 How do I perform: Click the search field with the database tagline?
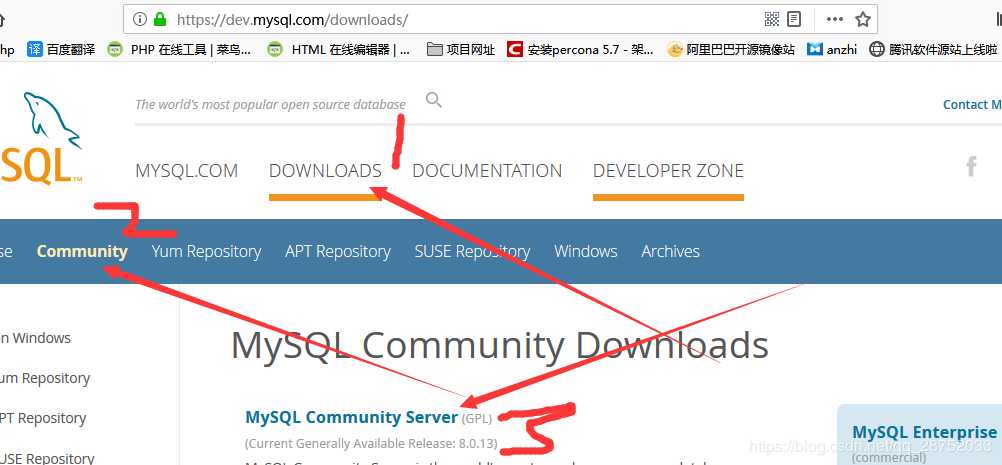point(270,104)
